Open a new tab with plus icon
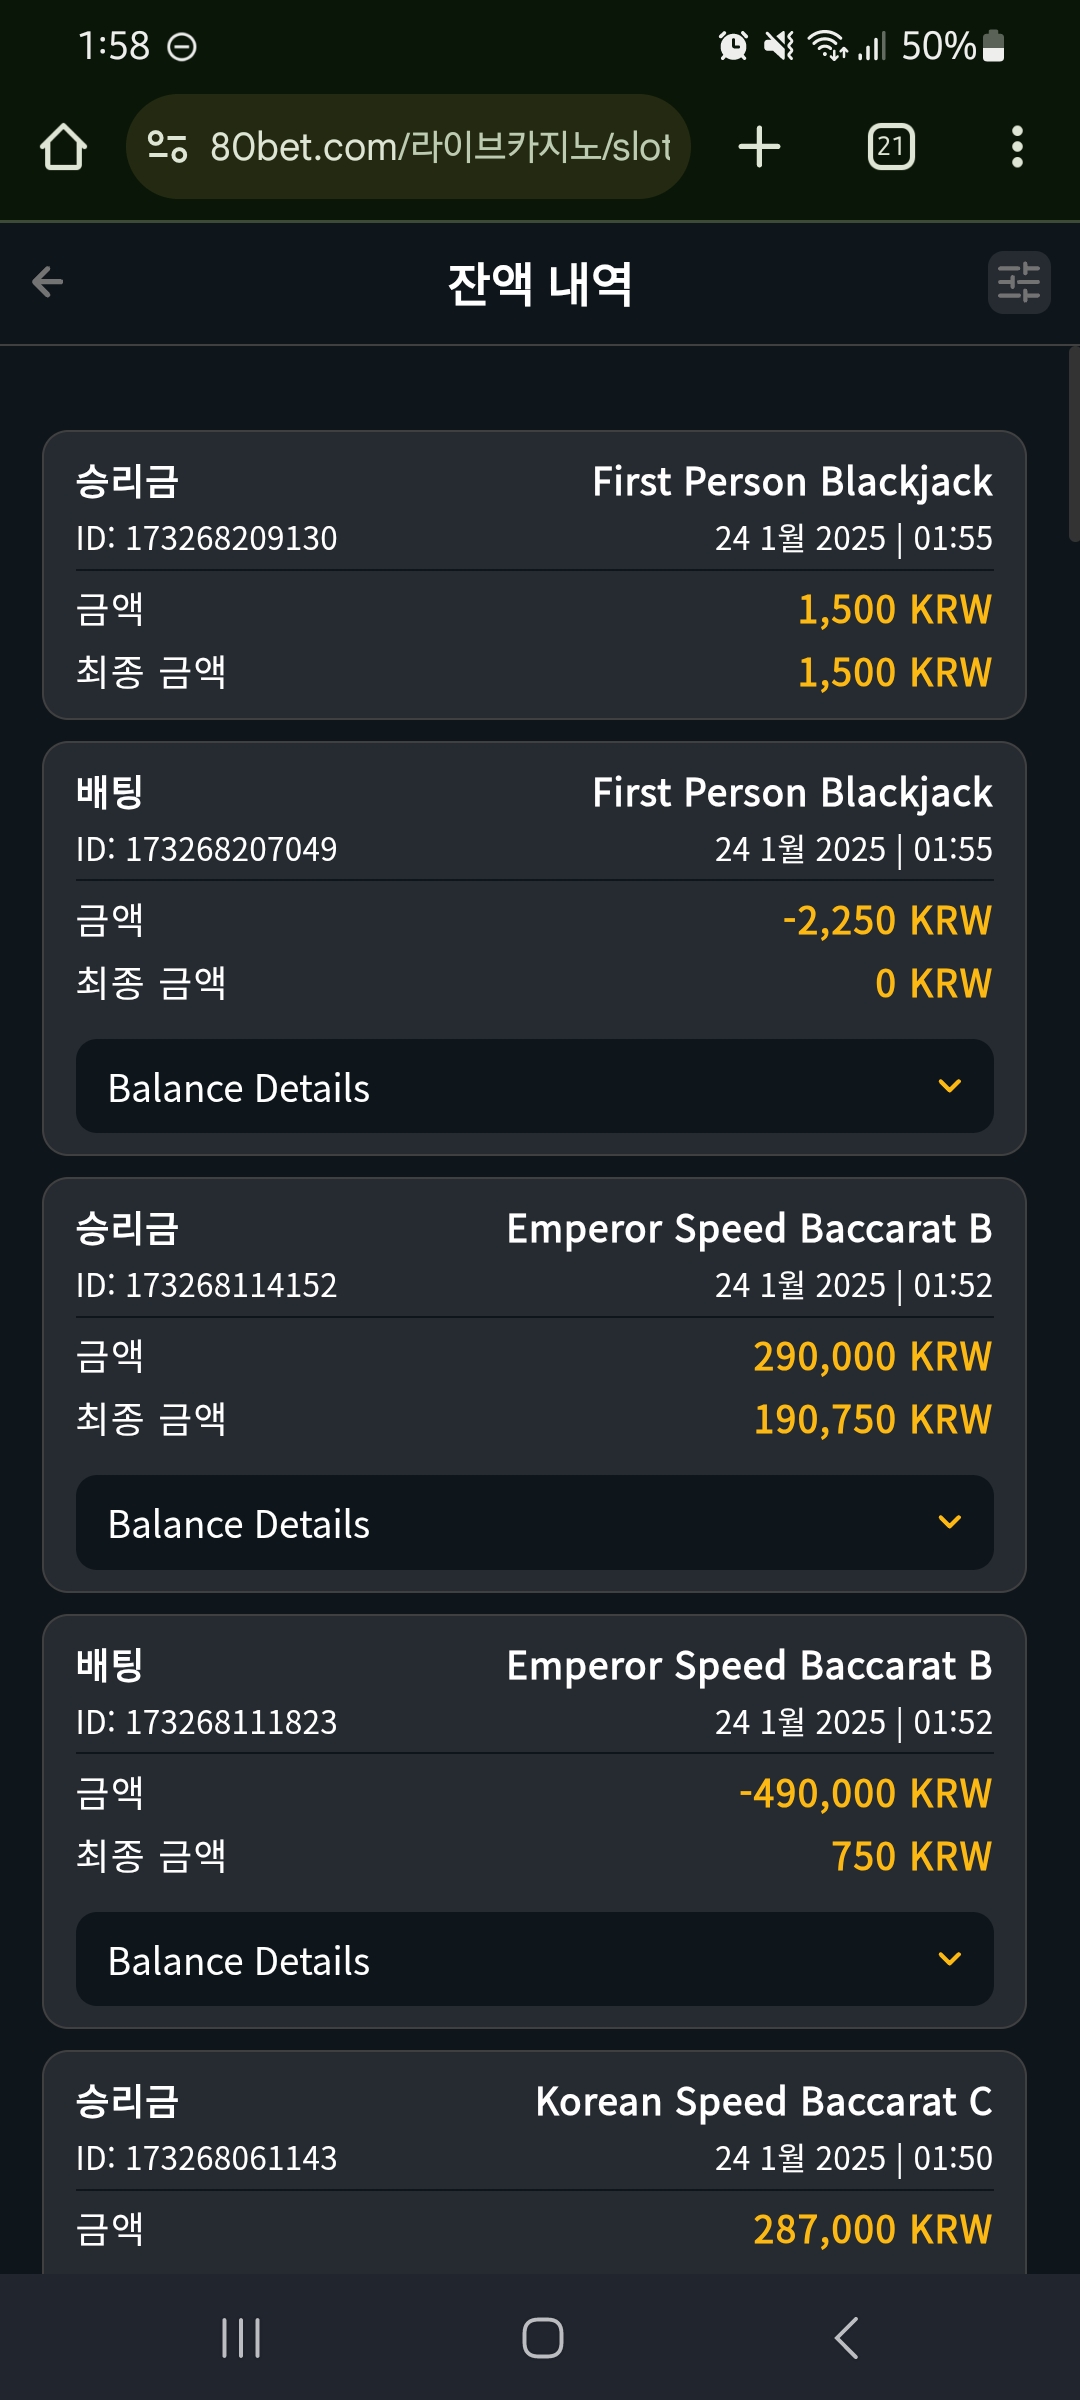1080x2400 pixels. (x=759, y=147)
